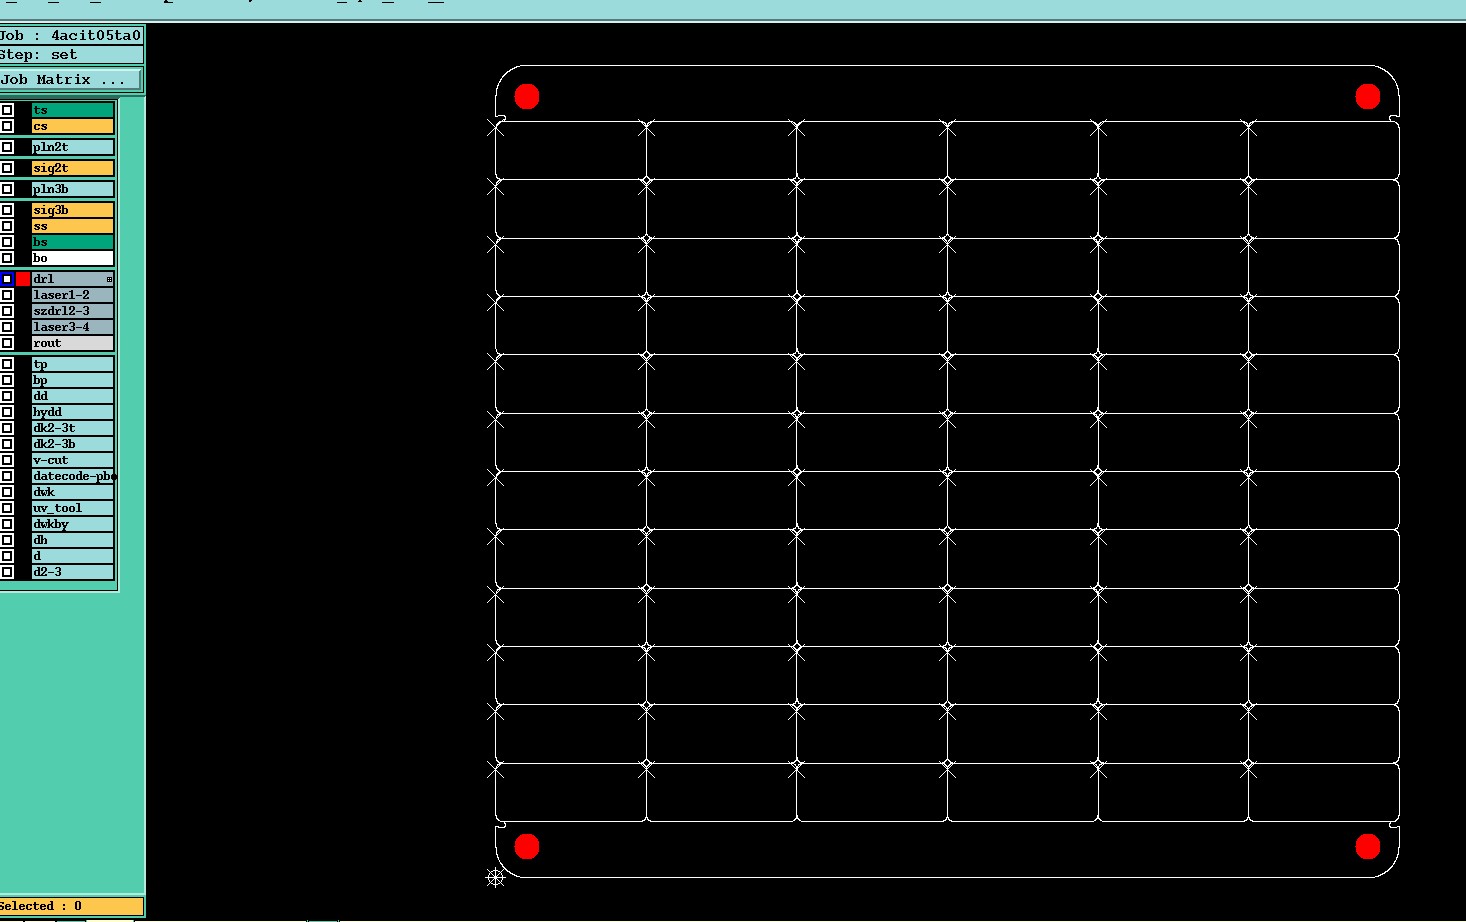Select the tp layer name

[72, 364]
